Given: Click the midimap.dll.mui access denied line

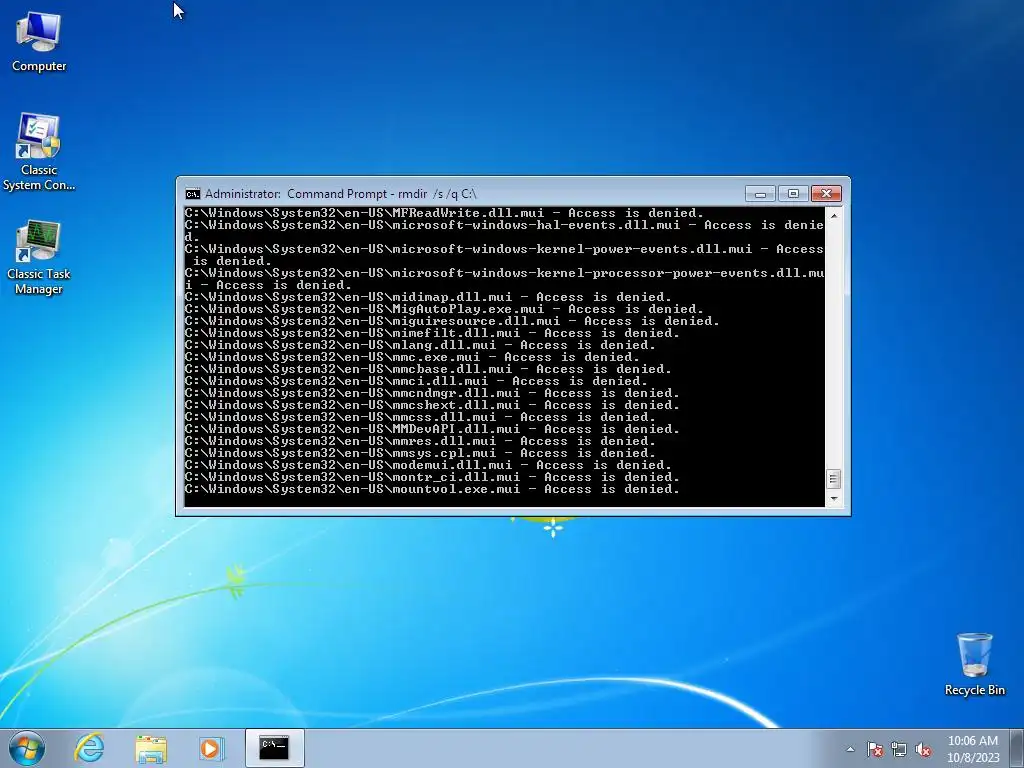Looking at the screenshot, I should pos(428,297).
